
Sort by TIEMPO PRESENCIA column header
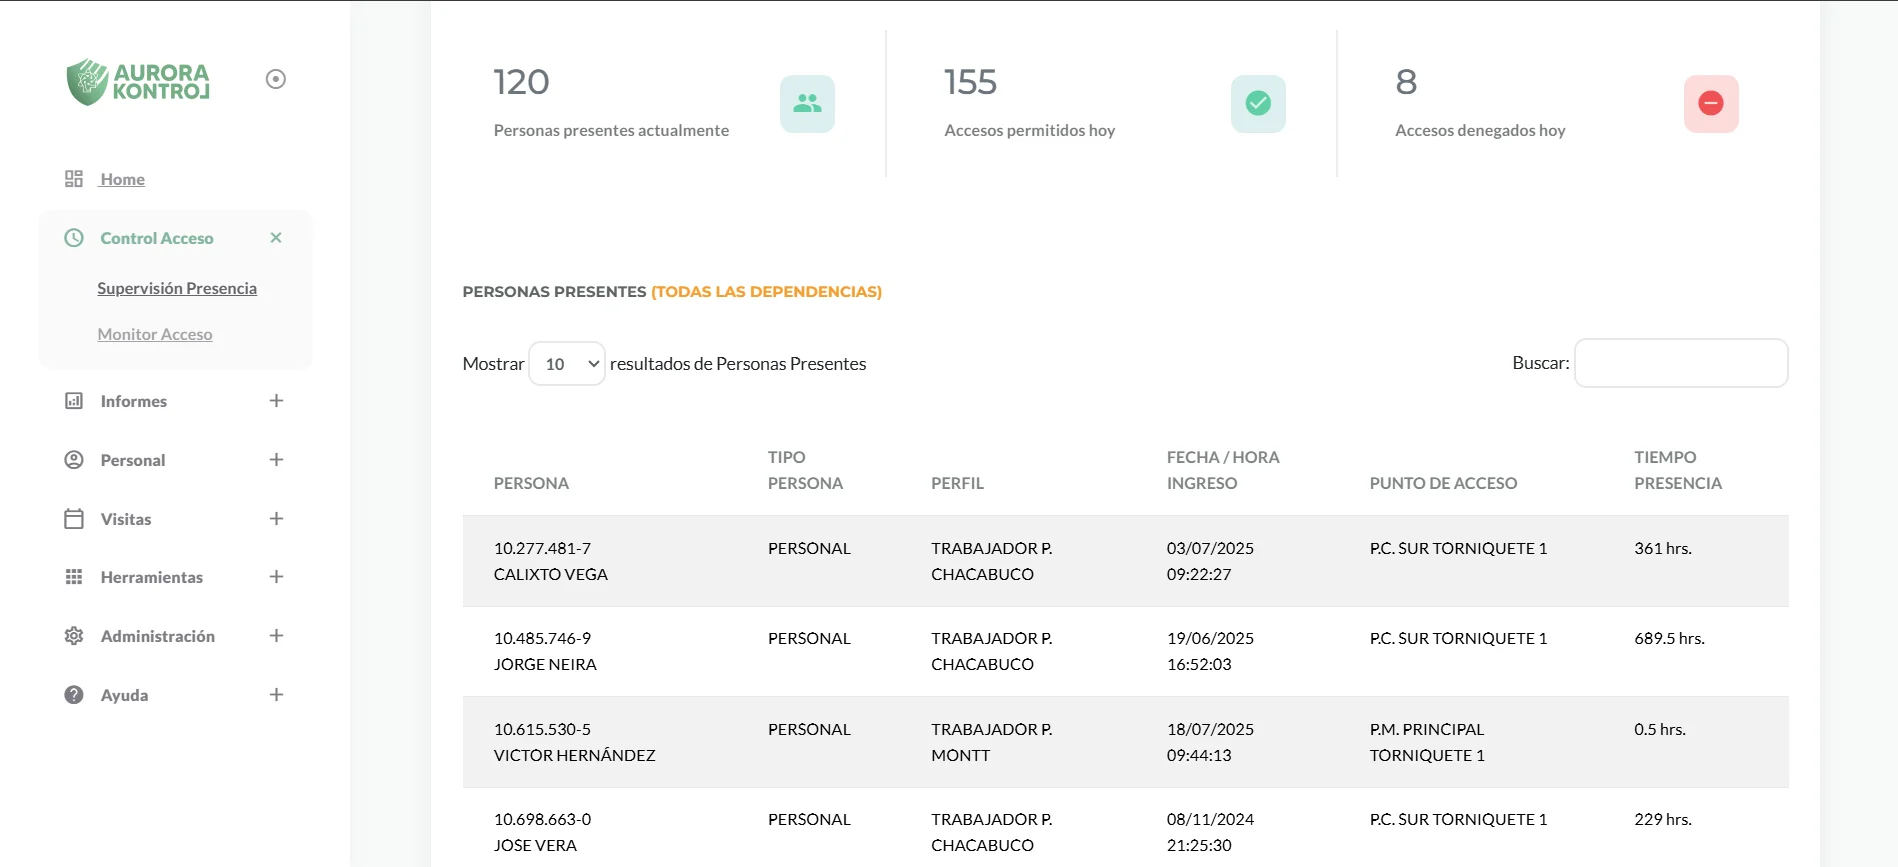point(1678,470)
